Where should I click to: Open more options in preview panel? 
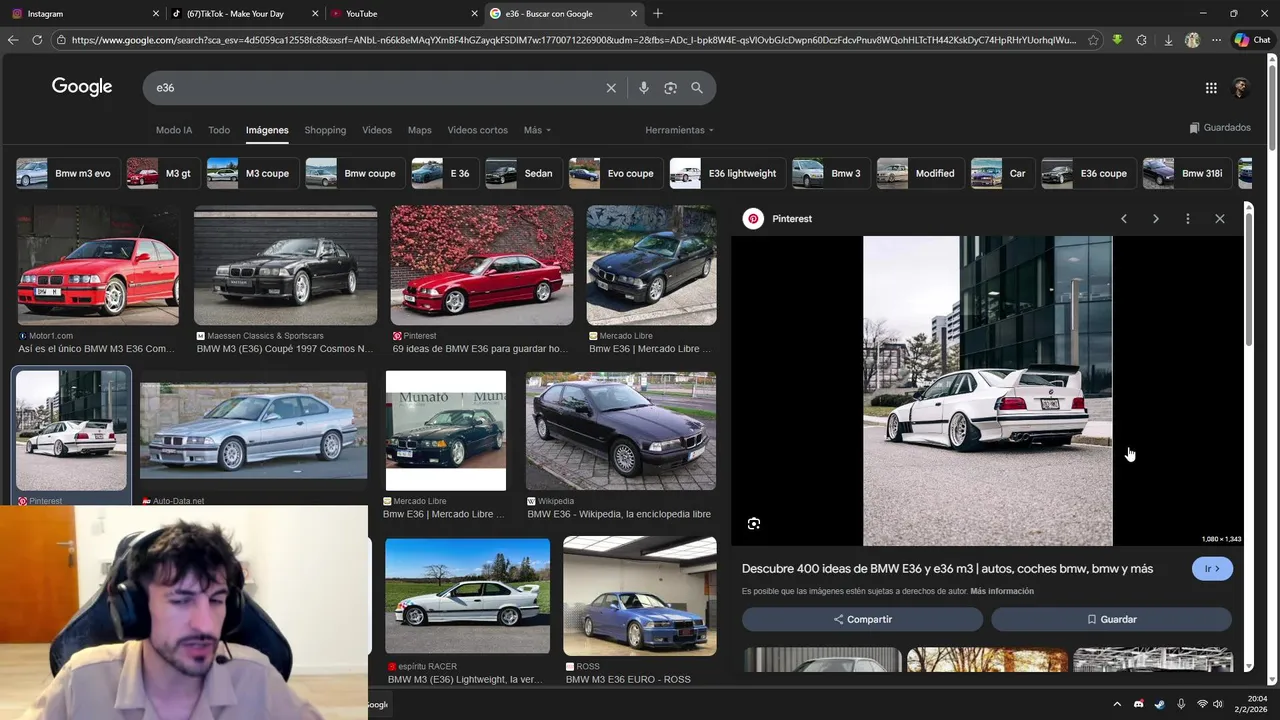pos(1187,219)
